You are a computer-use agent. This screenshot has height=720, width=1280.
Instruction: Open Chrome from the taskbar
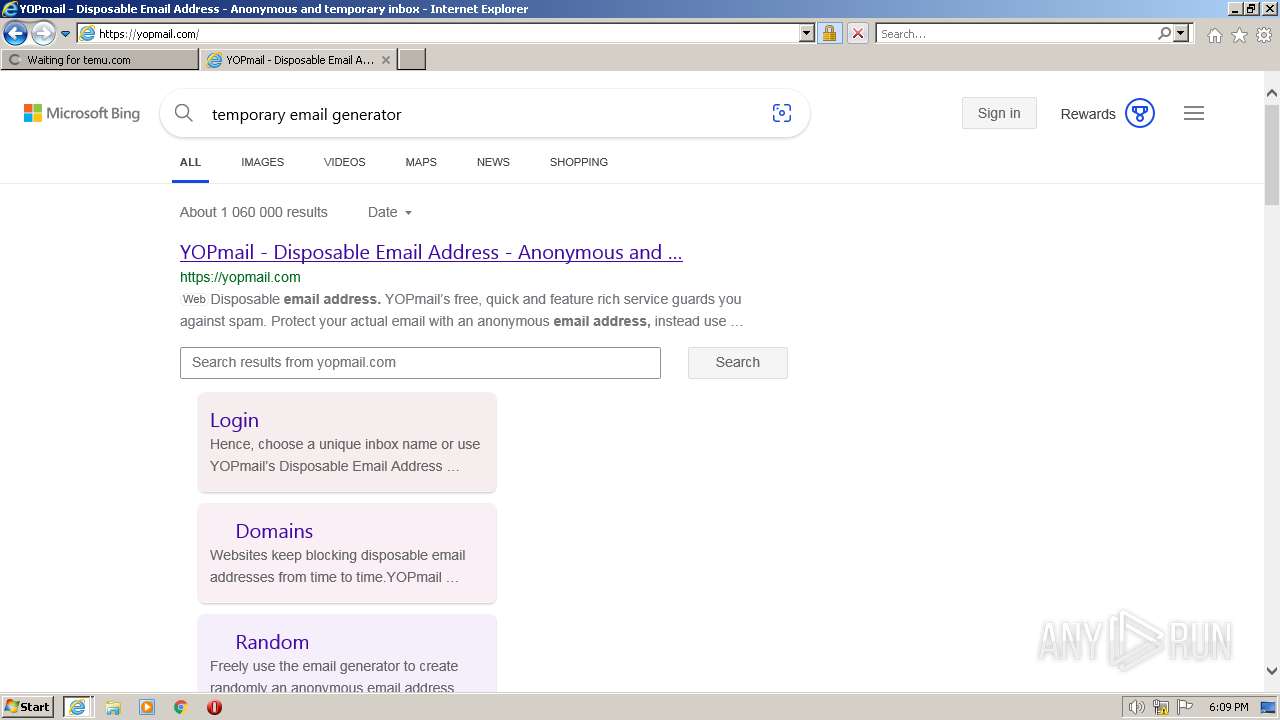181,707
